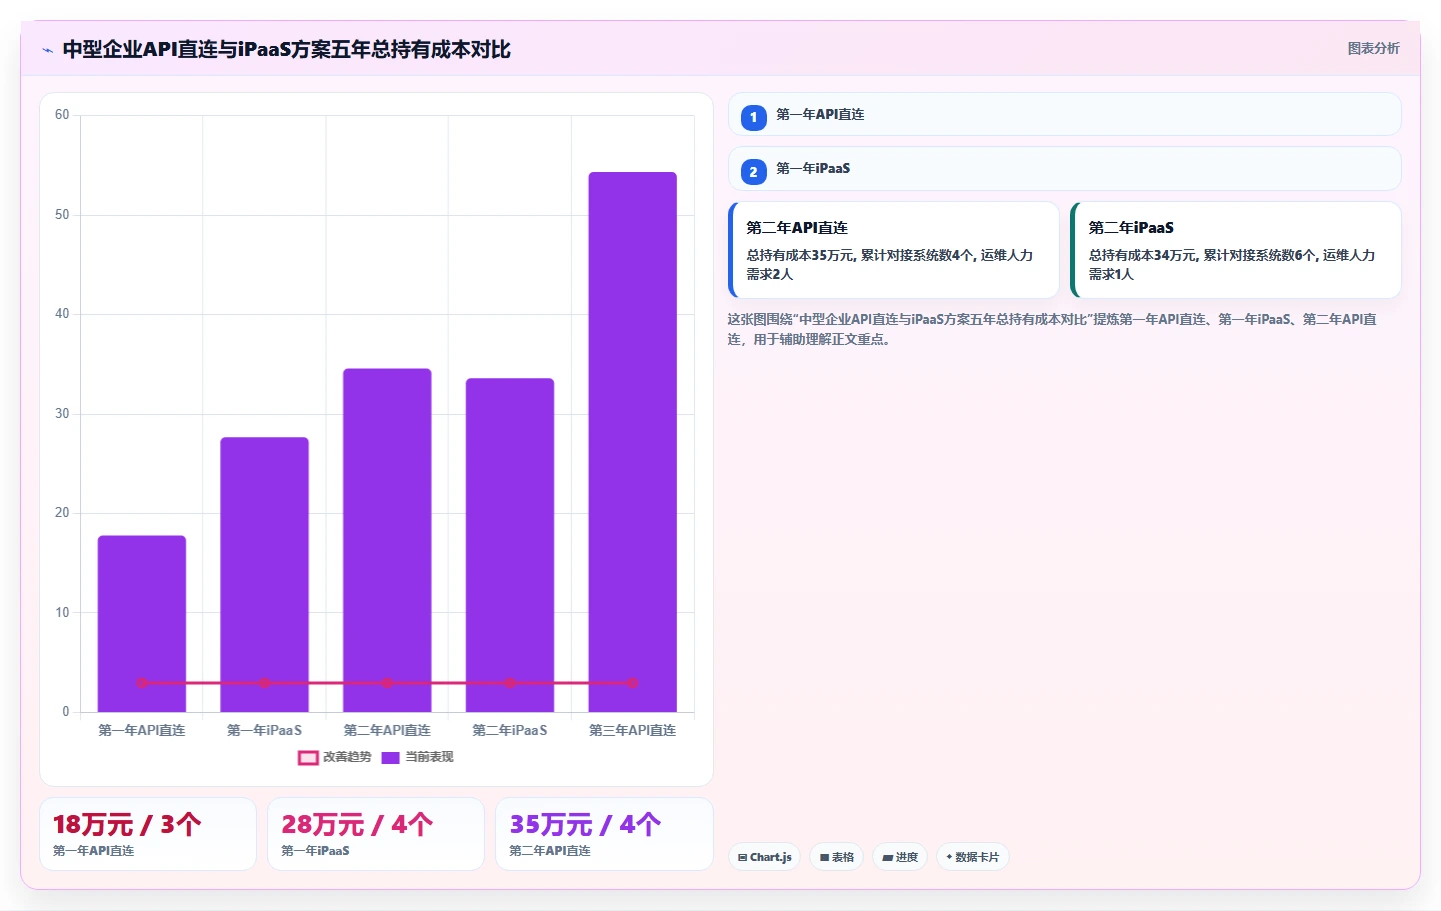Image resolution: width=1441 pixels, height=911 pixels.
Task: Click the Chart.js tag chip
Action: (765, 857)
